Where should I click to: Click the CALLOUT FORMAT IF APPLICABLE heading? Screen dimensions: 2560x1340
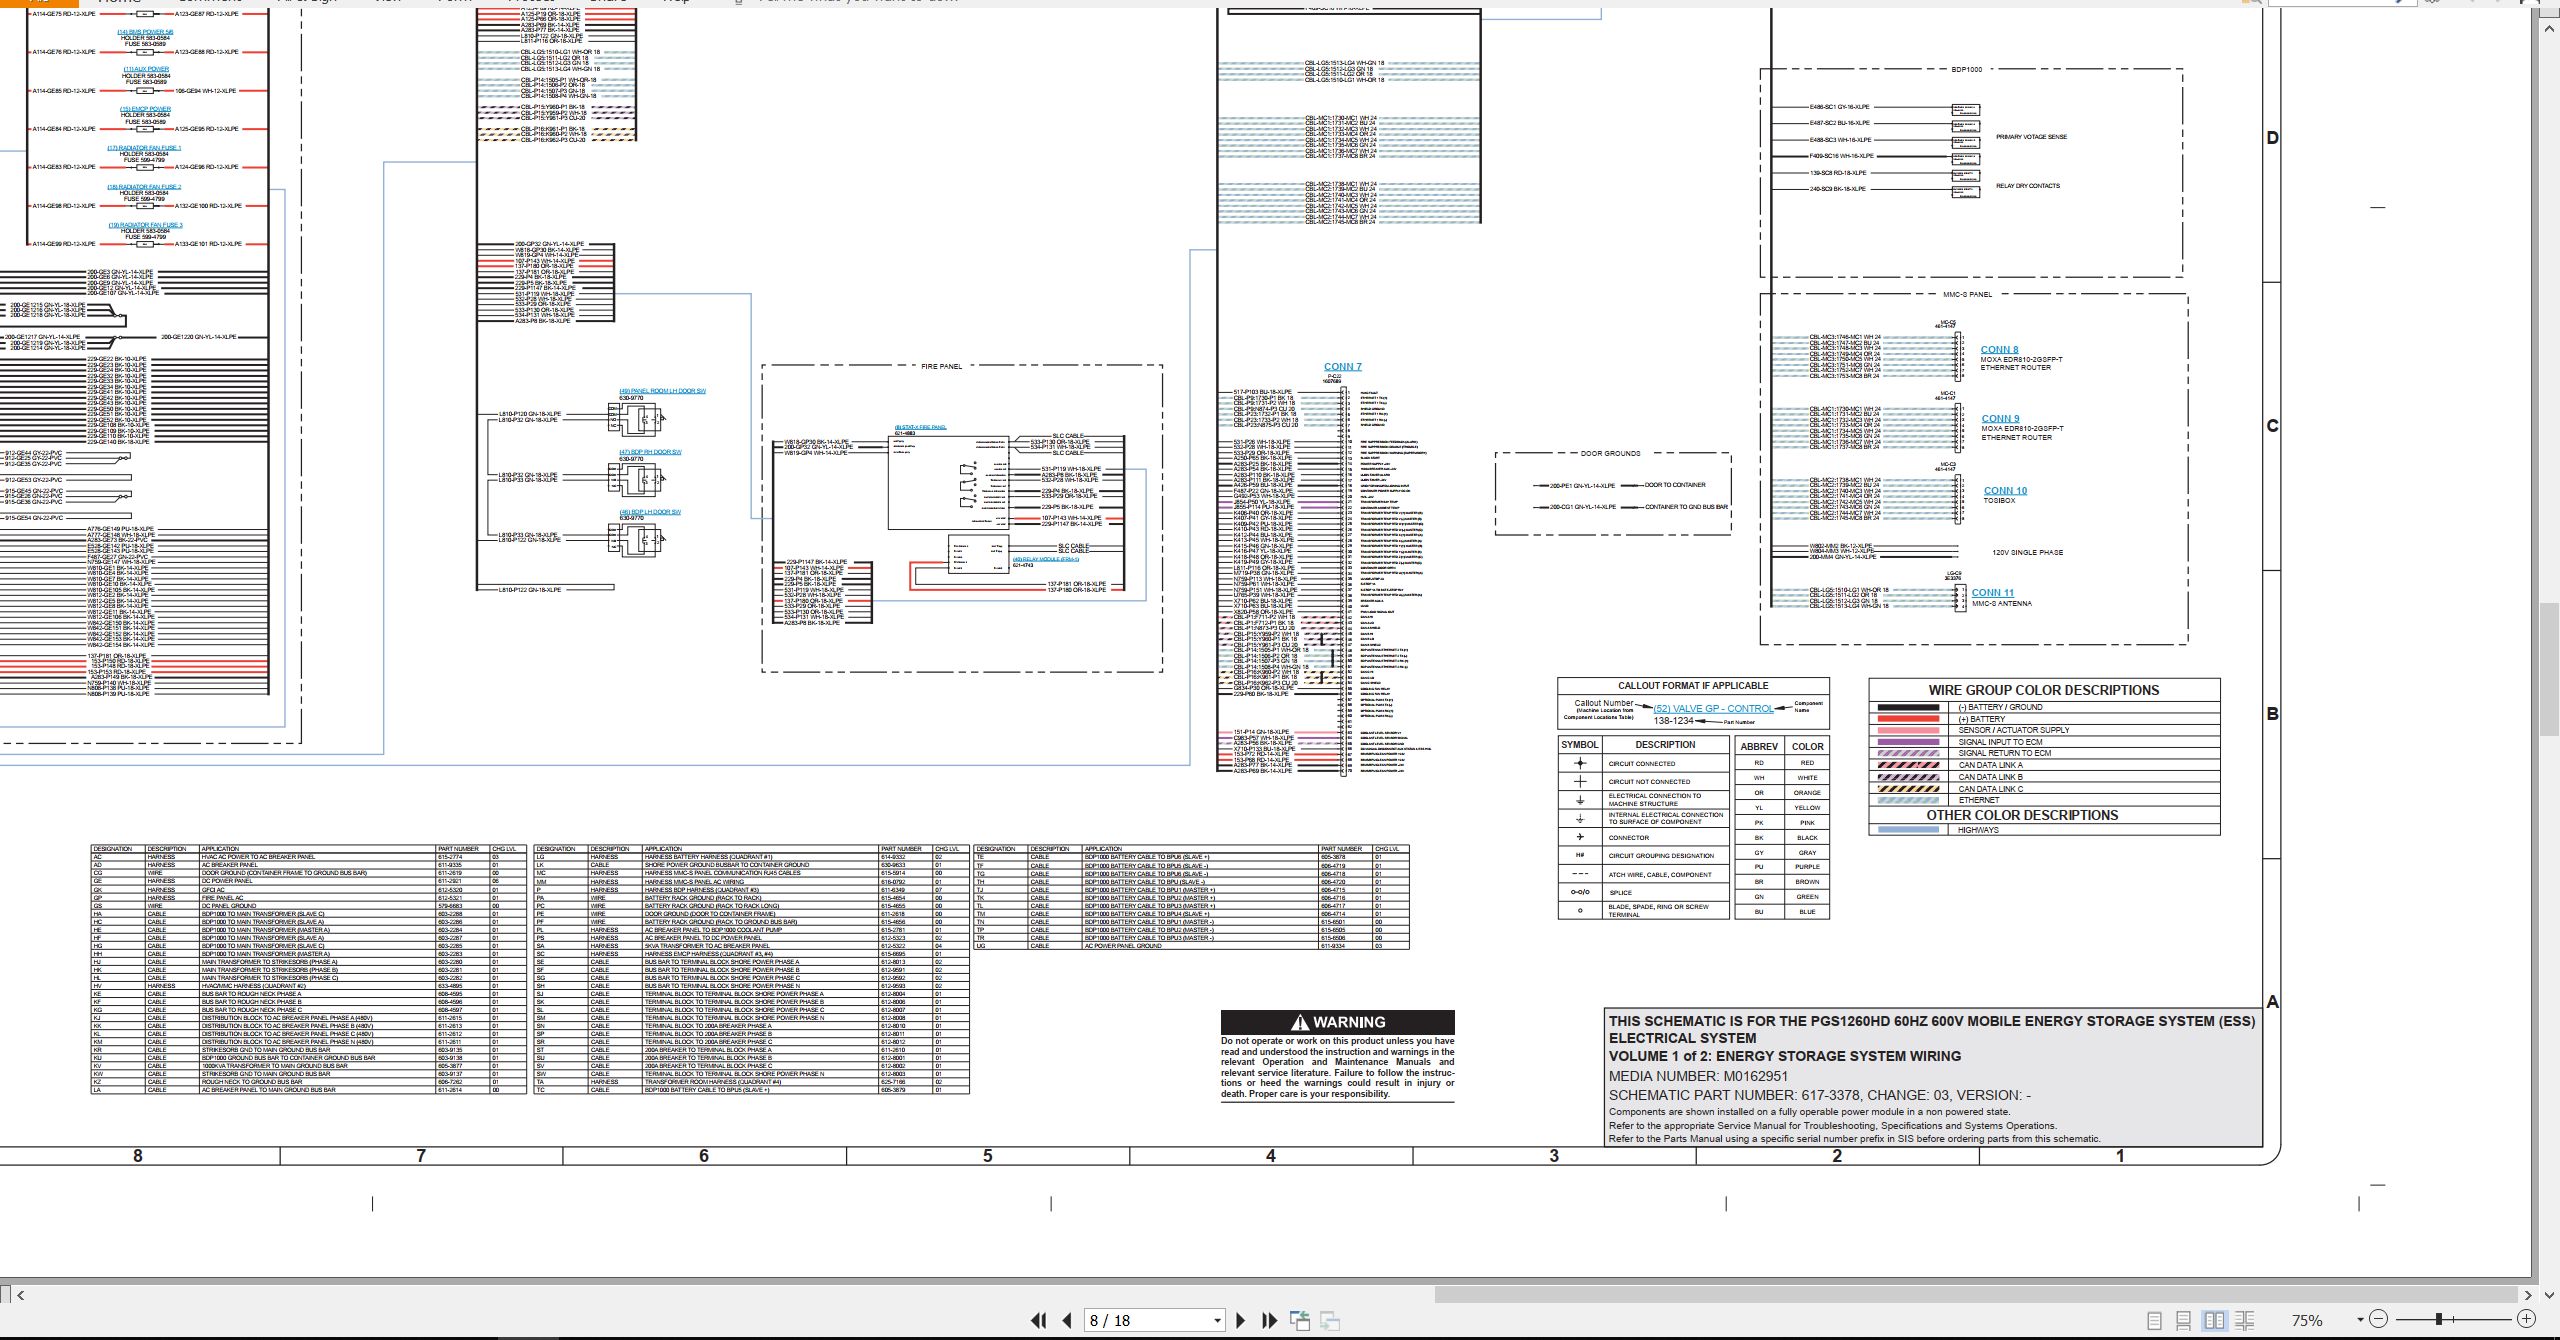pyautogui.click(x=1693, y=686)
